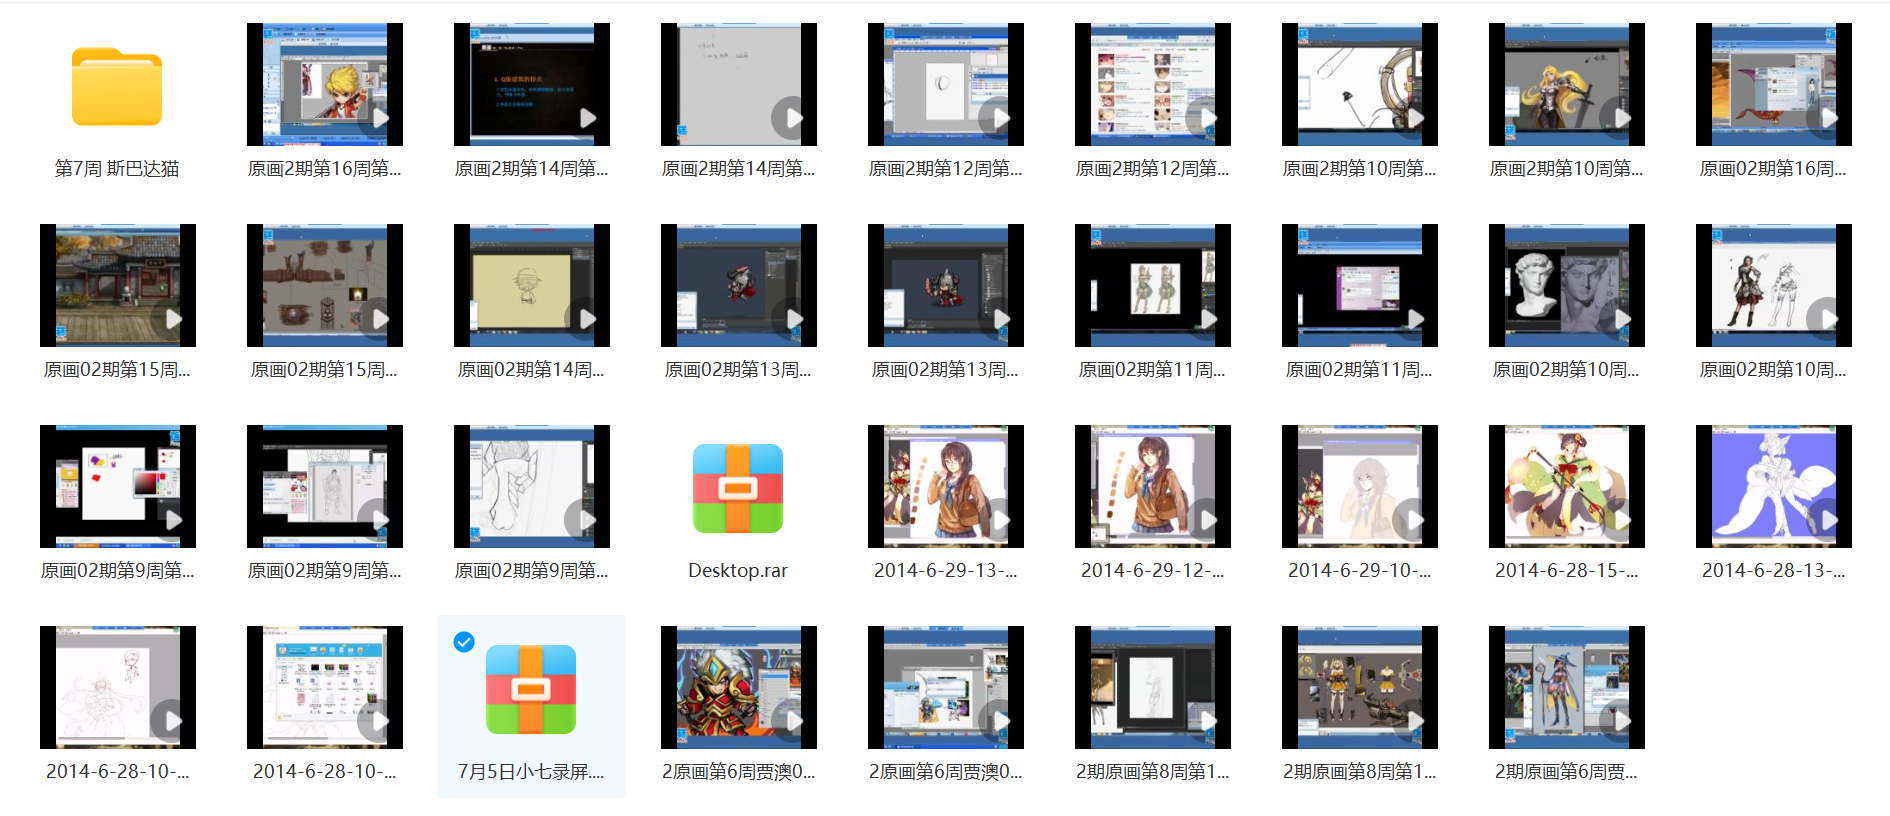Image resolution: width=1890 pixels, height=816 pixels.
Task: Select the 原画2期第10周 blonde character thumbnail
Action: click(1566, 85)
